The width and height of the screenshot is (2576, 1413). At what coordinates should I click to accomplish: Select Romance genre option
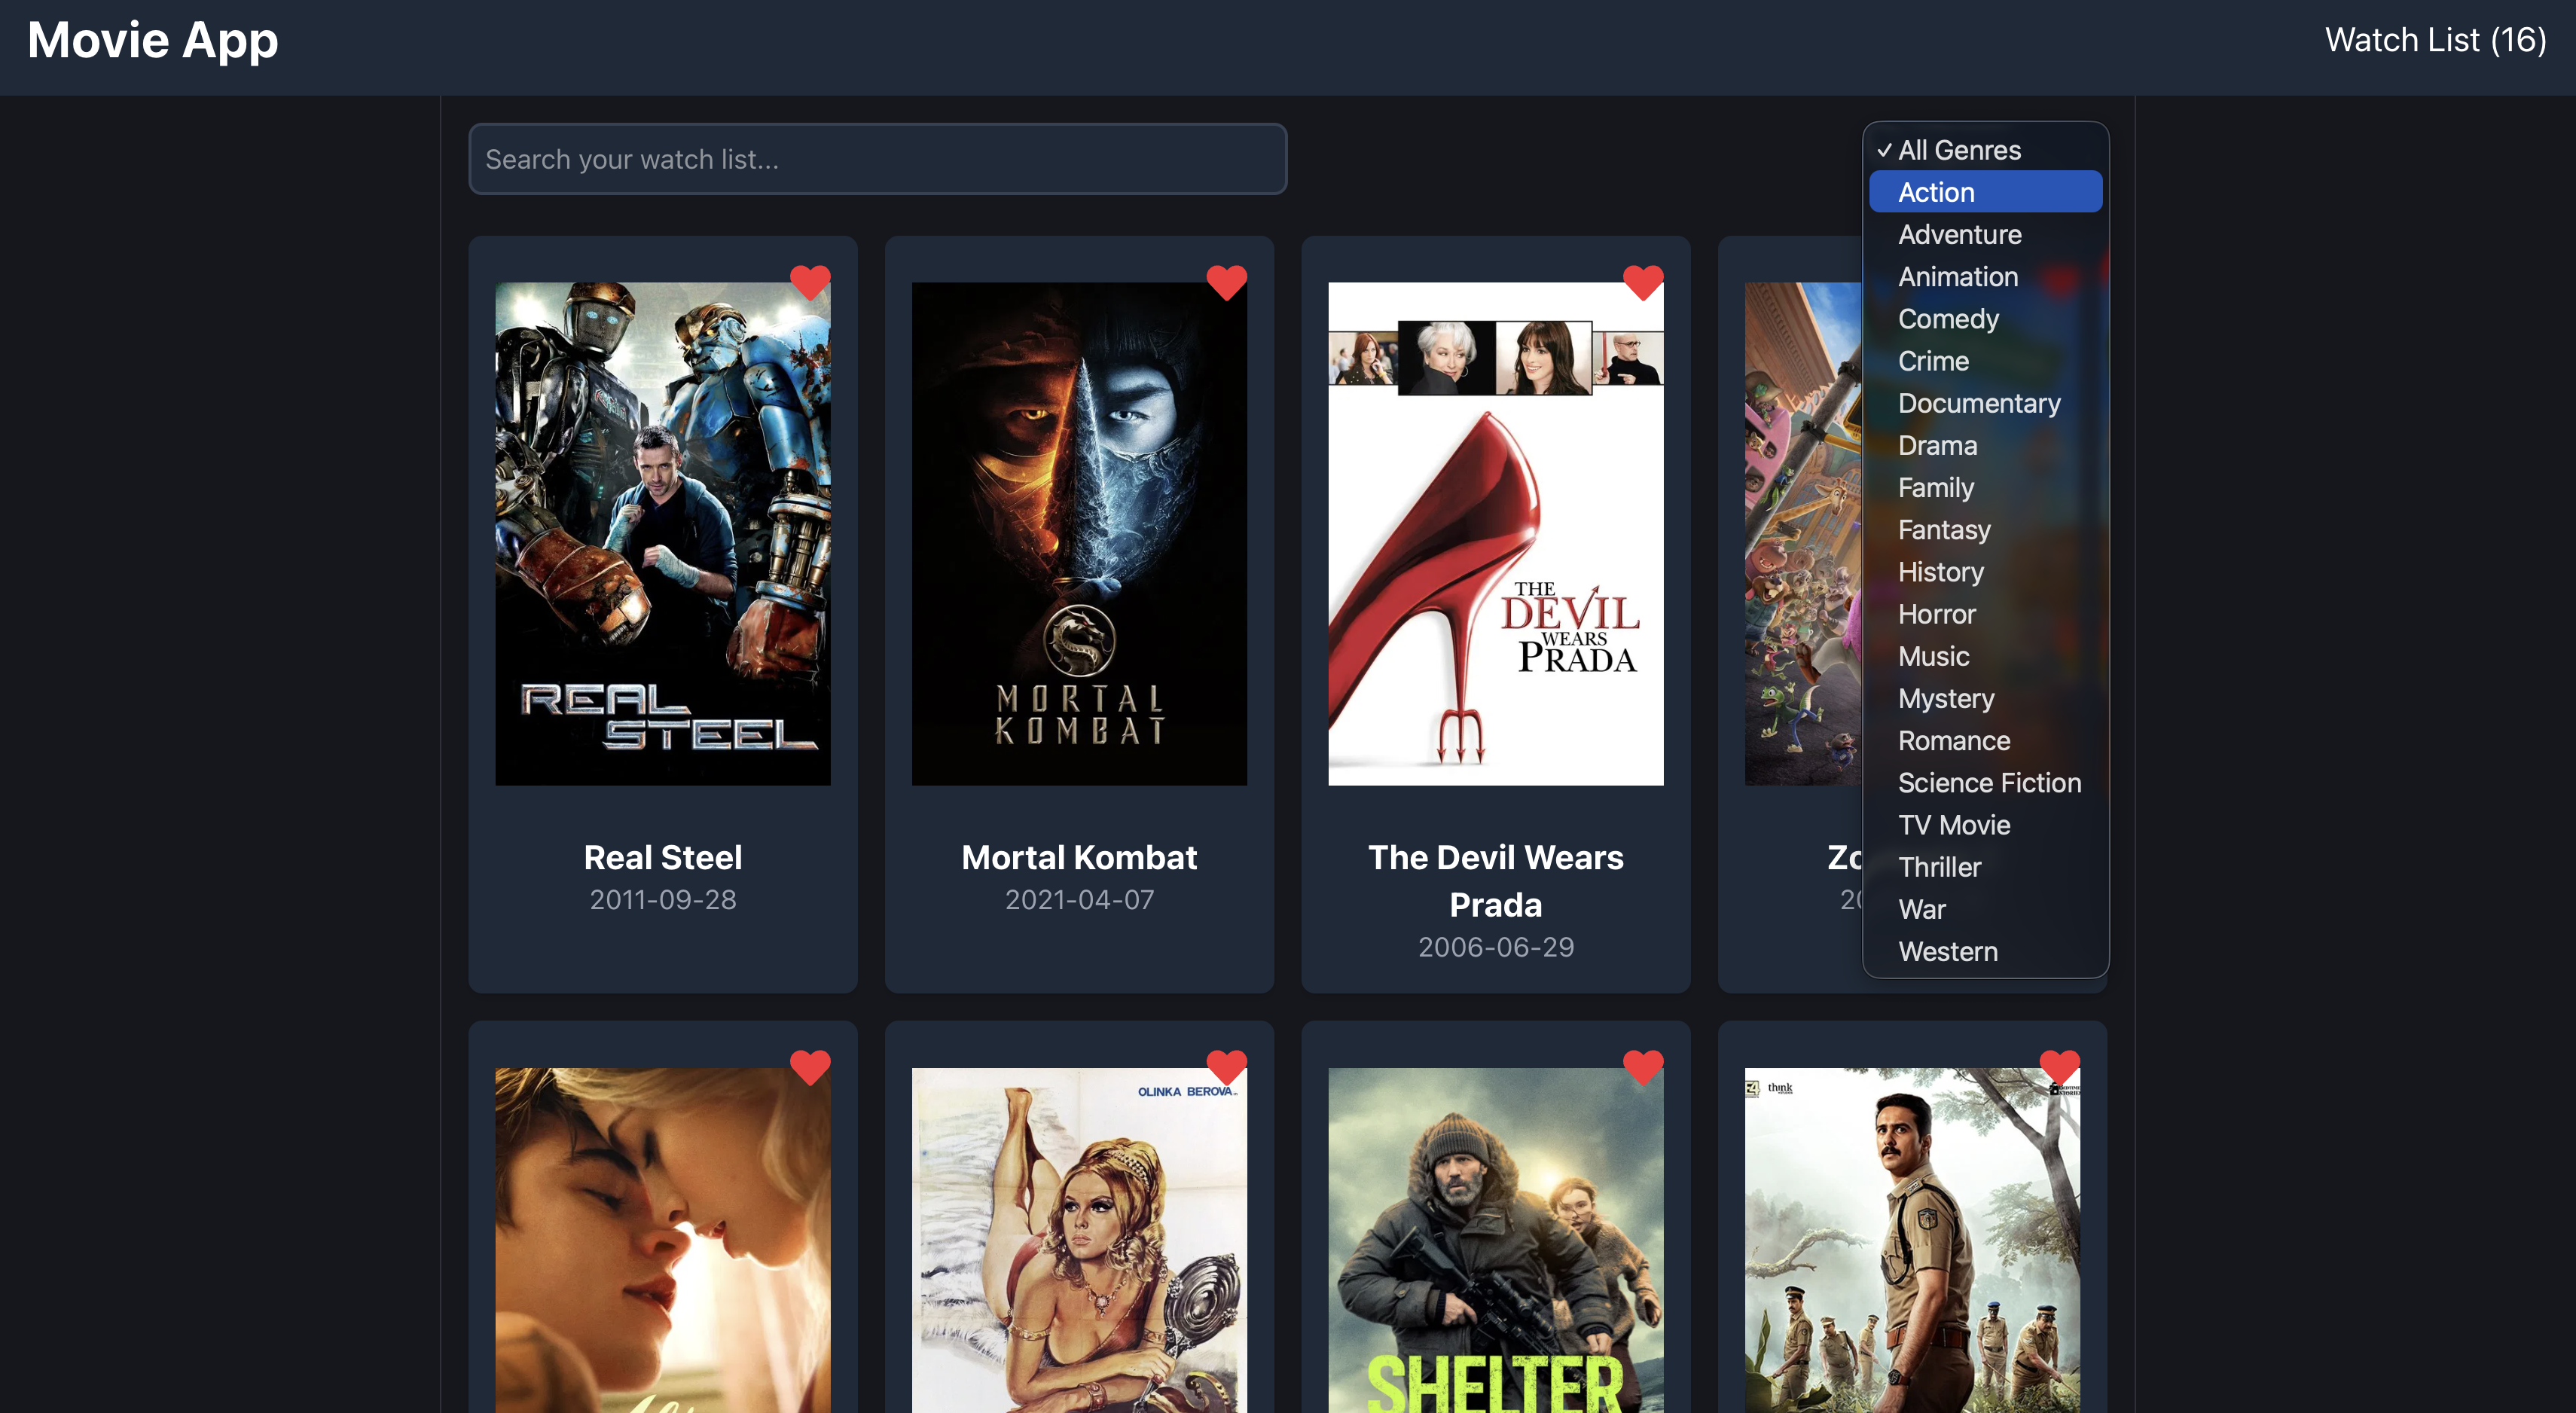click(1986, 741)
